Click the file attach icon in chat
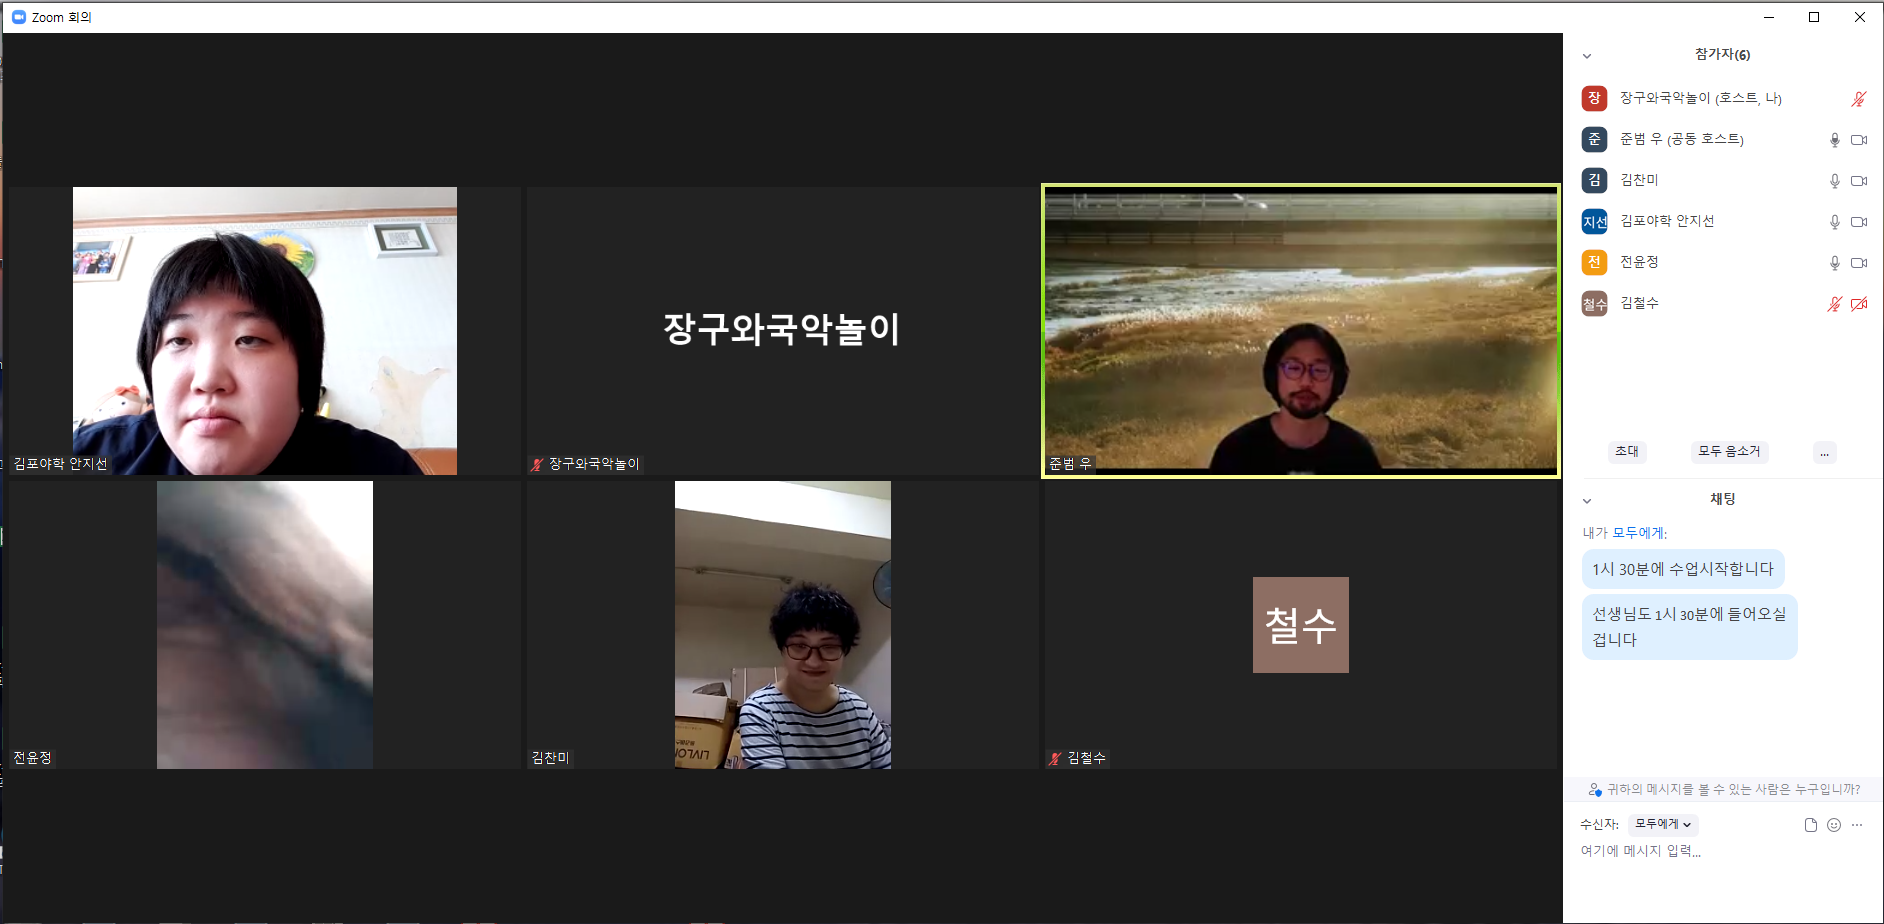The image size is (1884, 924). [1810, 825]
